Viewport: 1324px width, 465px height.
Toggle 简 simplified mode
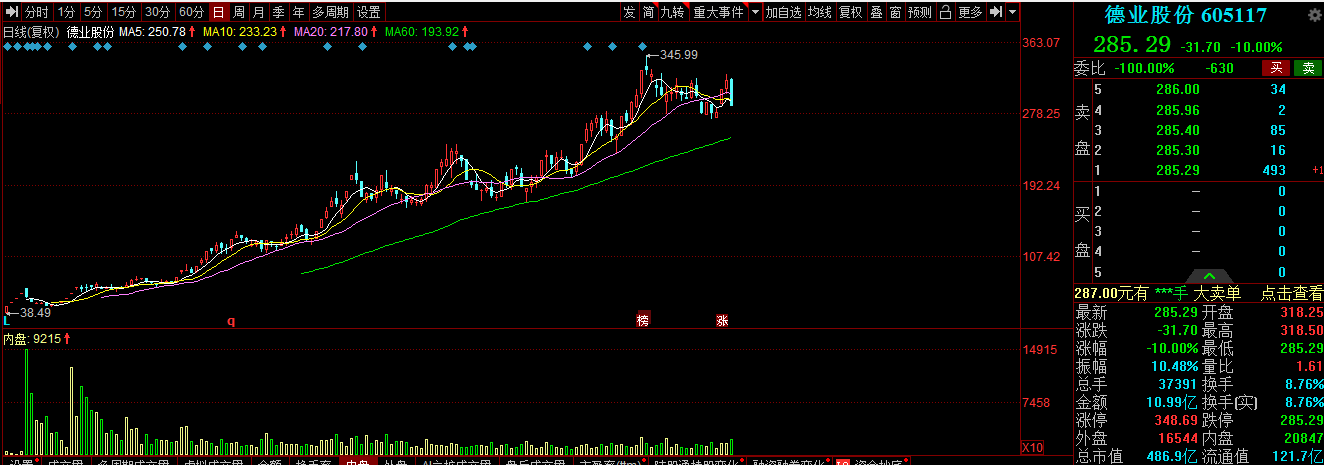coord(649,12)
